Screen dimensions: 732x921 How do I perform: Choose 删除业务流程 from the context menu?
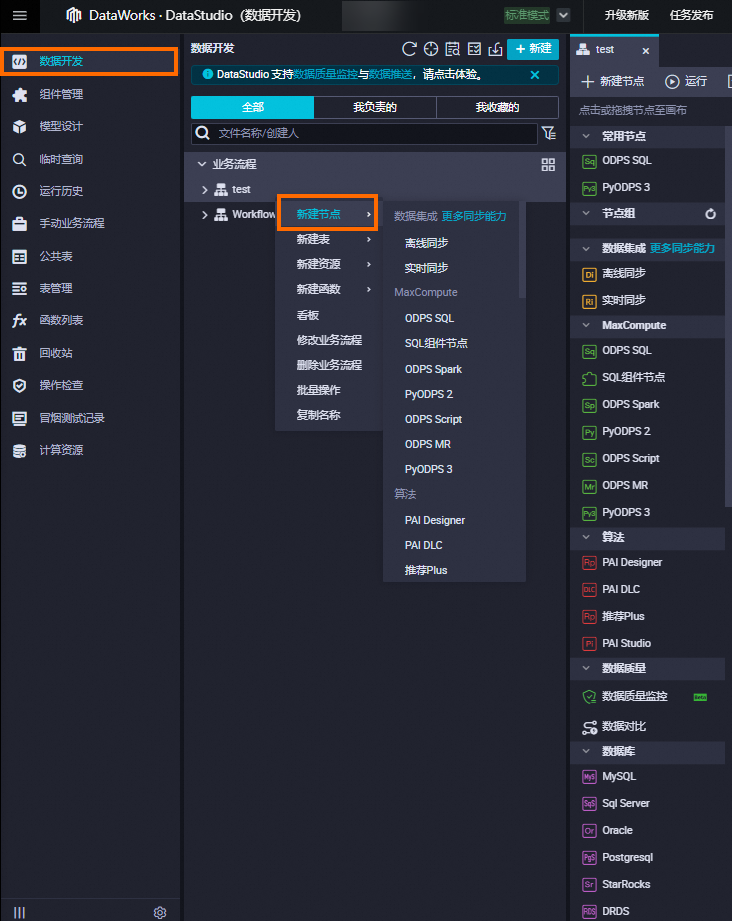pyautogui.click(x=329, y=365)
